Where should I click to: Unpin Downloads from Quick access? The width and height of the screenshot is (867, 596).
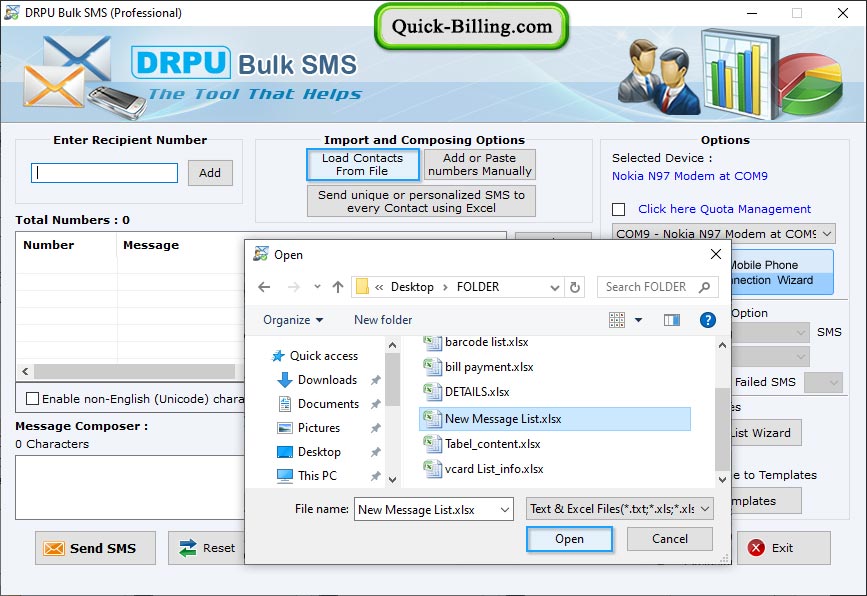point(375,380)
